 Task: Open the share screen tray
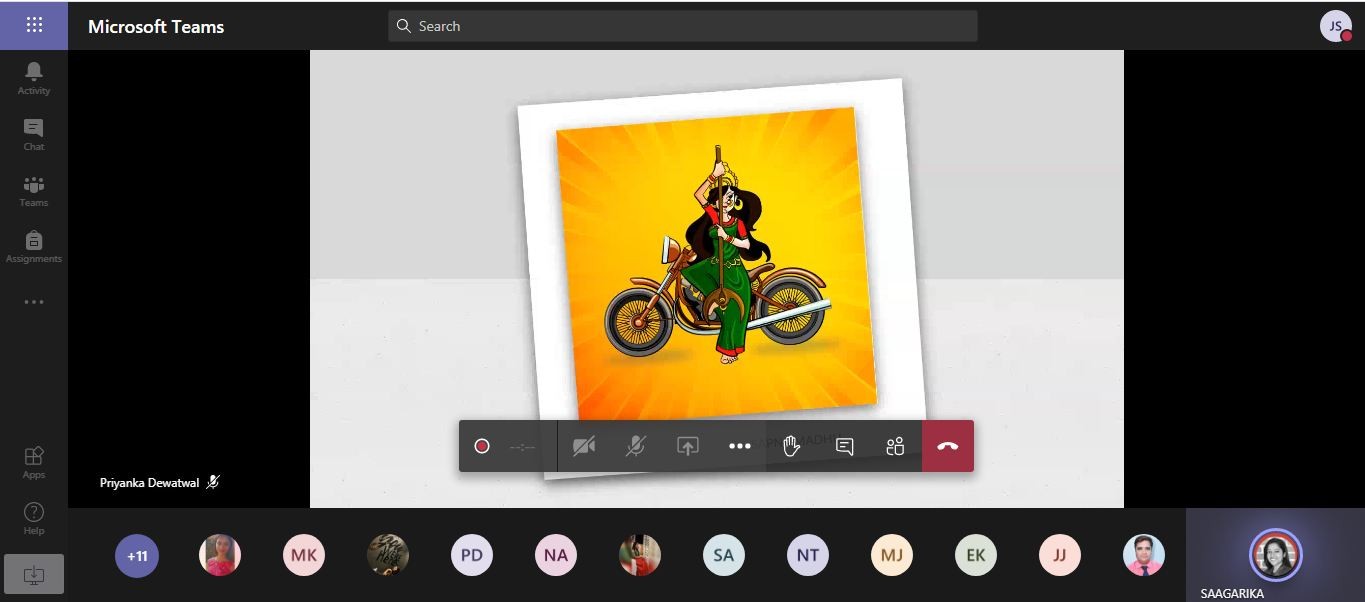pyautogui.click(x=688, y=446)
